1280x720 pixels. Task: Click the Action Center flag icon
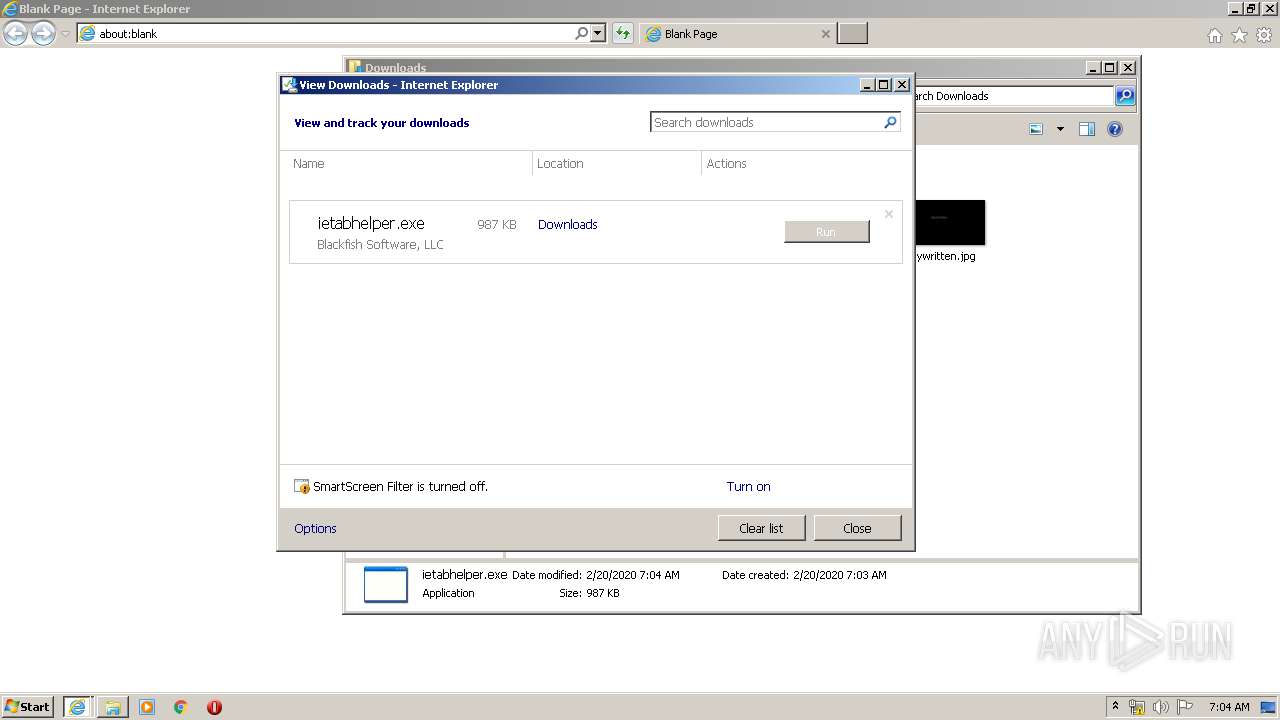tap(1184, 707)
